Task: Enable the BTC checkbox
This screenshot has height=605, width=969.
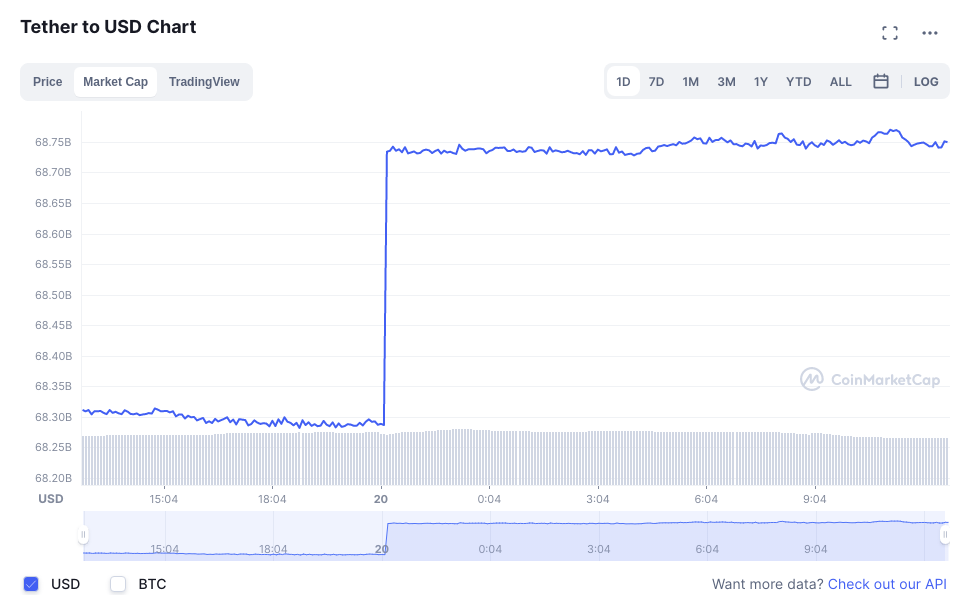Action: pyautogui.click(x=118, y=584)
